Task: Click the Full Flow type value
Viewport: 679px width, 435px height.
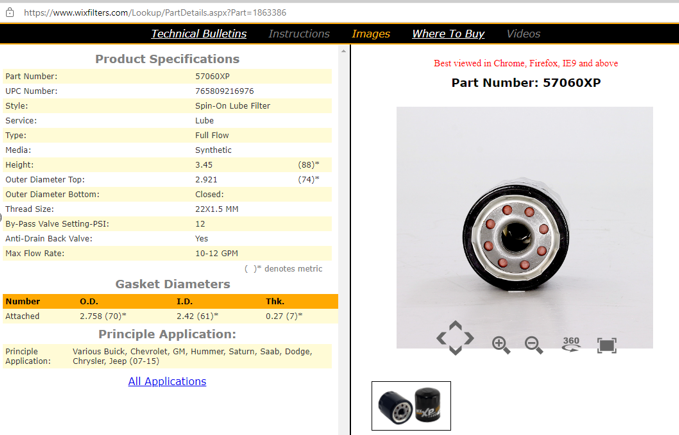Action: pos(212,135)
